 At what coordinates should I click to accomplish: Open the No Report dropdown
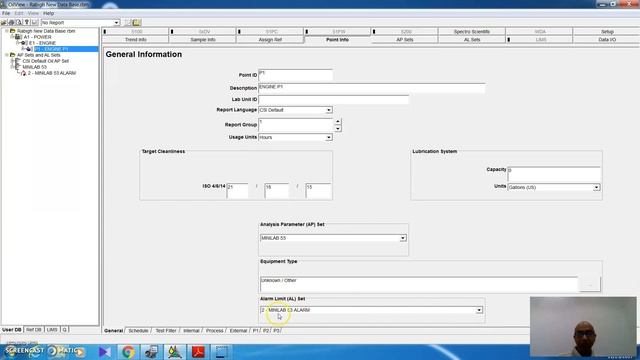pos(116,23)
